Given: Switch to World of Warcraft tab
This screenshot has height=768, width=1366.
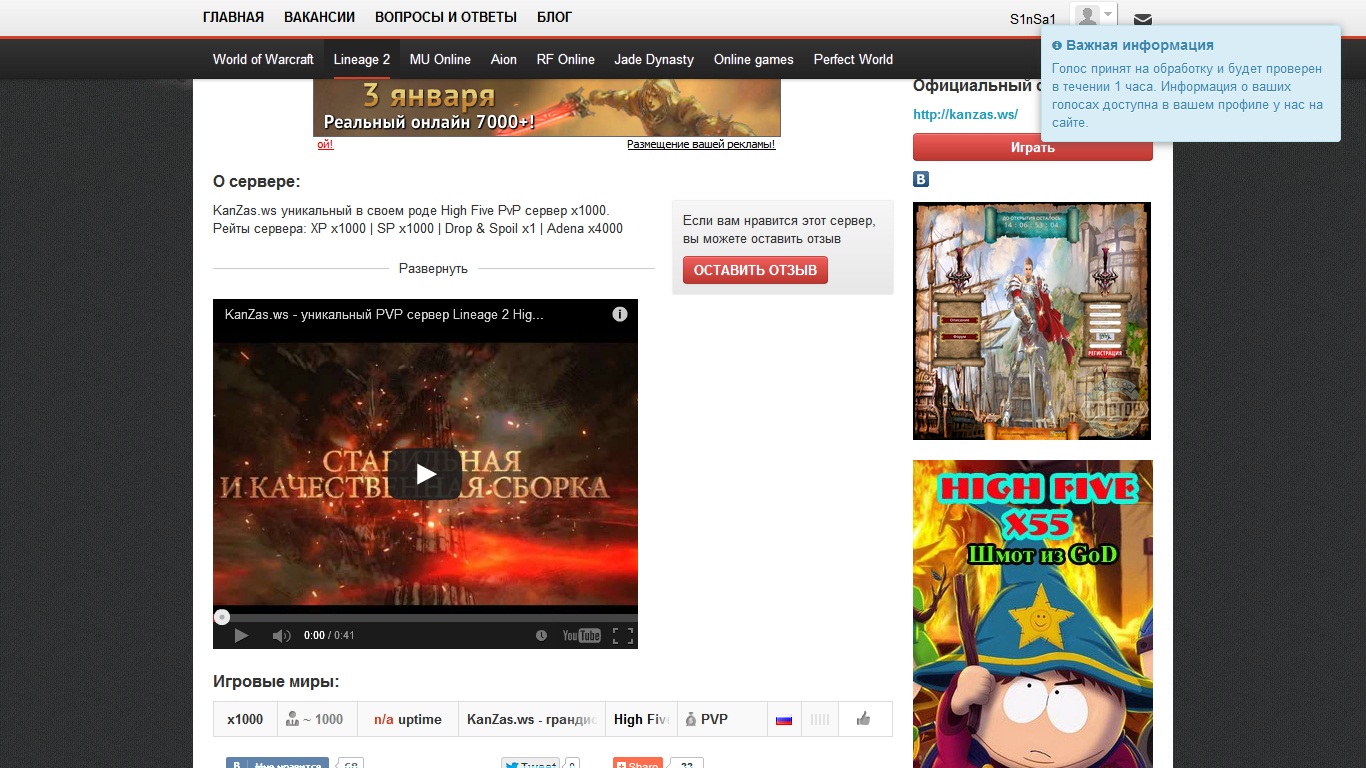Looking at the screenshot, I should pos(263,59).
